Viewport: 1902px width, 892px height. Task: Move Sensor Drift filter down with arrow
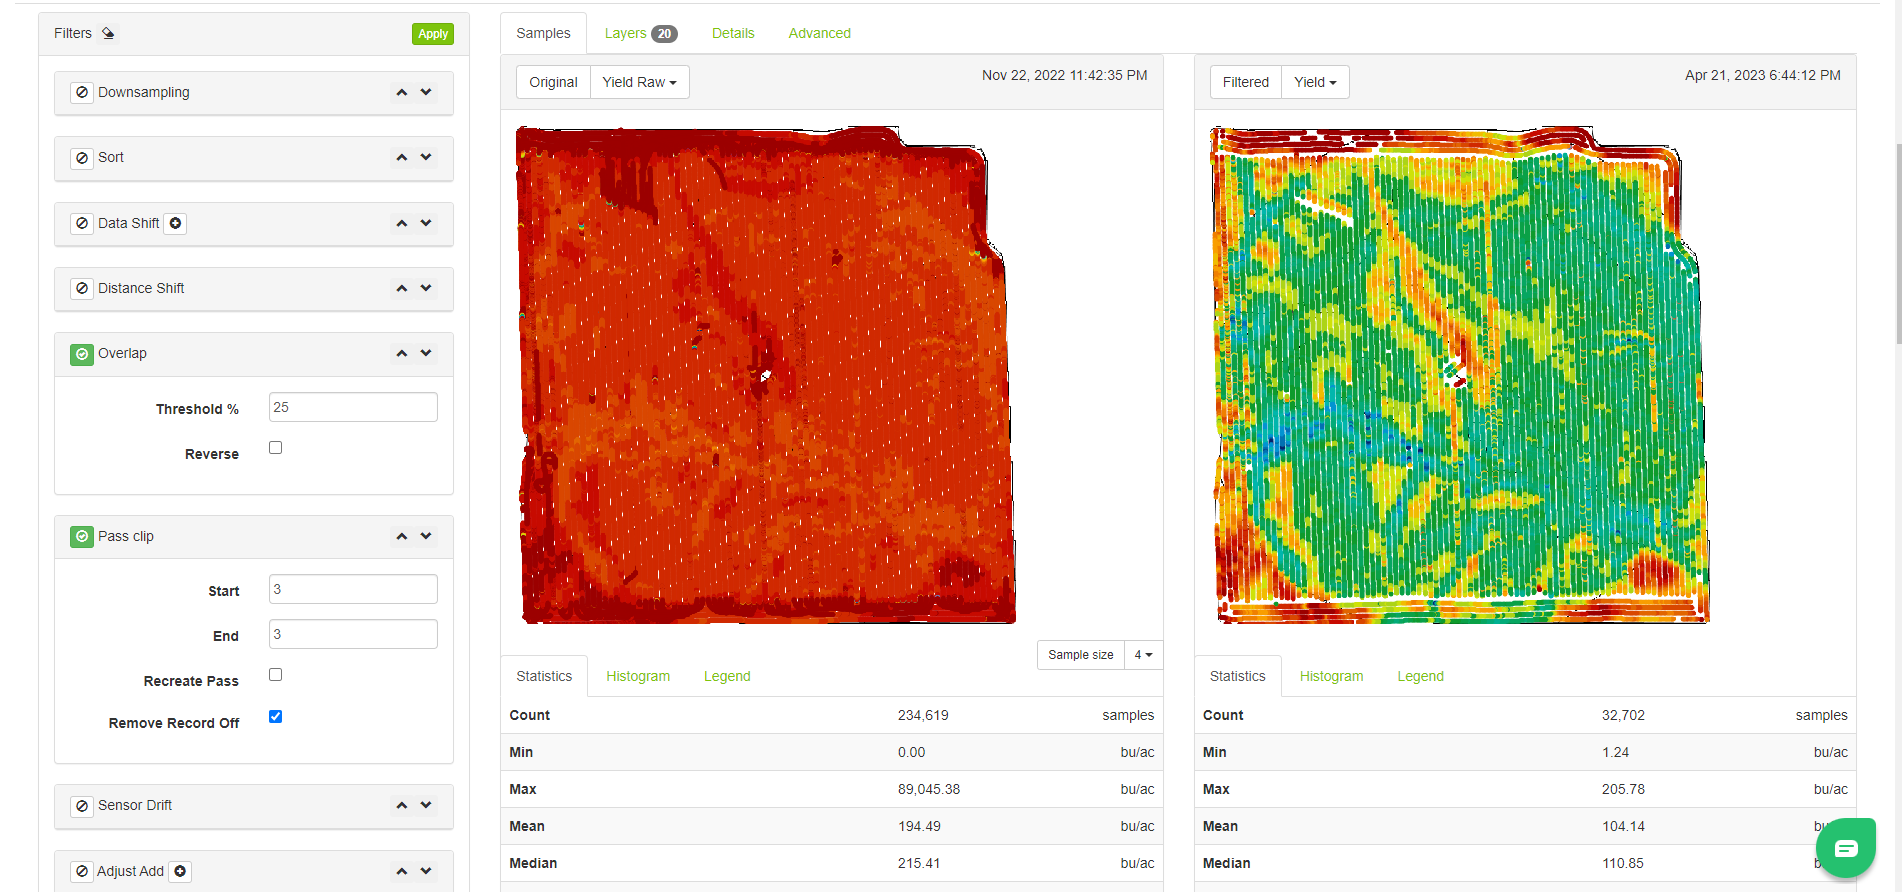pyautogui.click(x=426, y=805)
